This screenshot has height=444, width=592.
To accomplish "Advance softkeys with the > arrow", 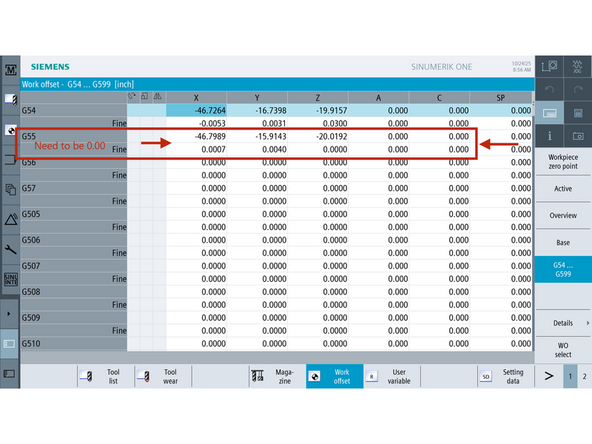I will tap(549, 376).
